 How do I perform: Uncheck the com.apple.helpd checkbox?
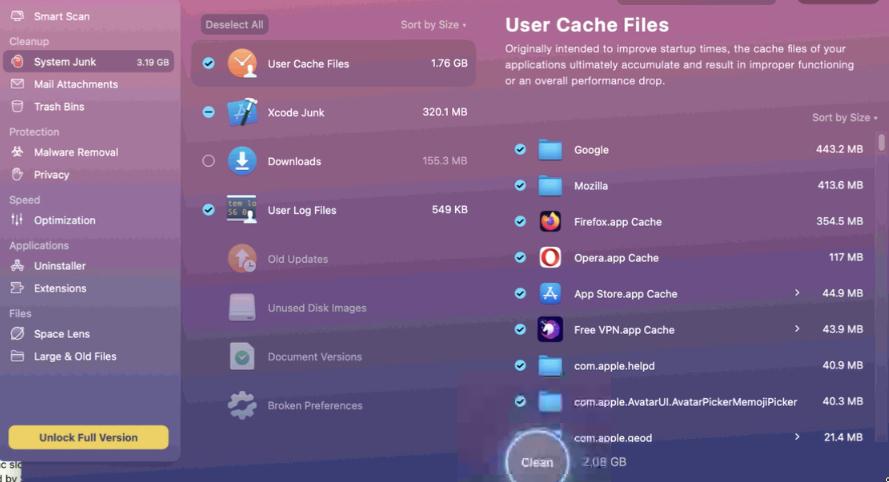click(520, 365)
